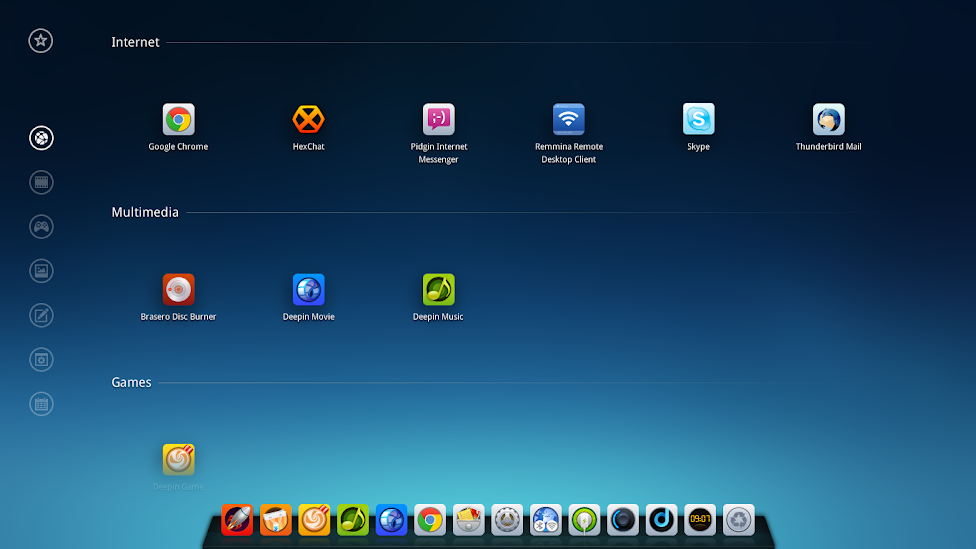Open network and Bluetooth icon in dock
This screenshot has width=976, height=549.
[x=546, y=520]
